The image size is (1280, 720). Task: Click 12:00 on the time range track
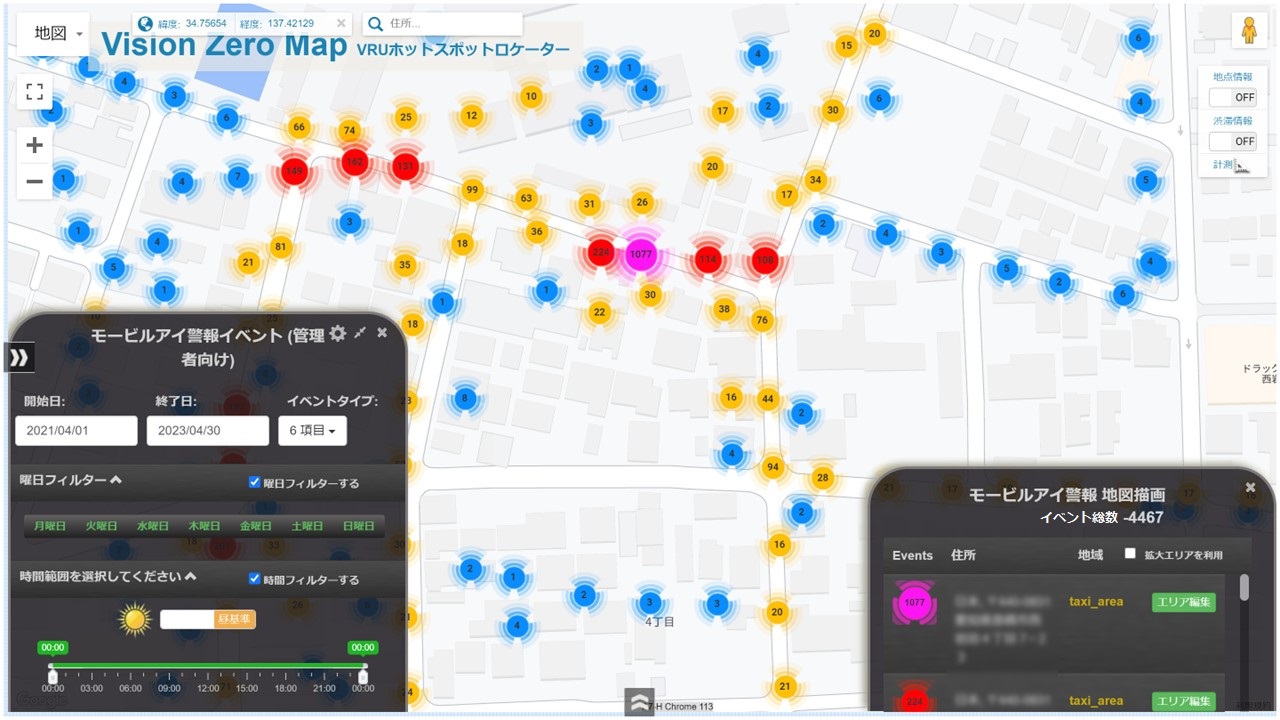pyautogui.click(x=208, y=666)
